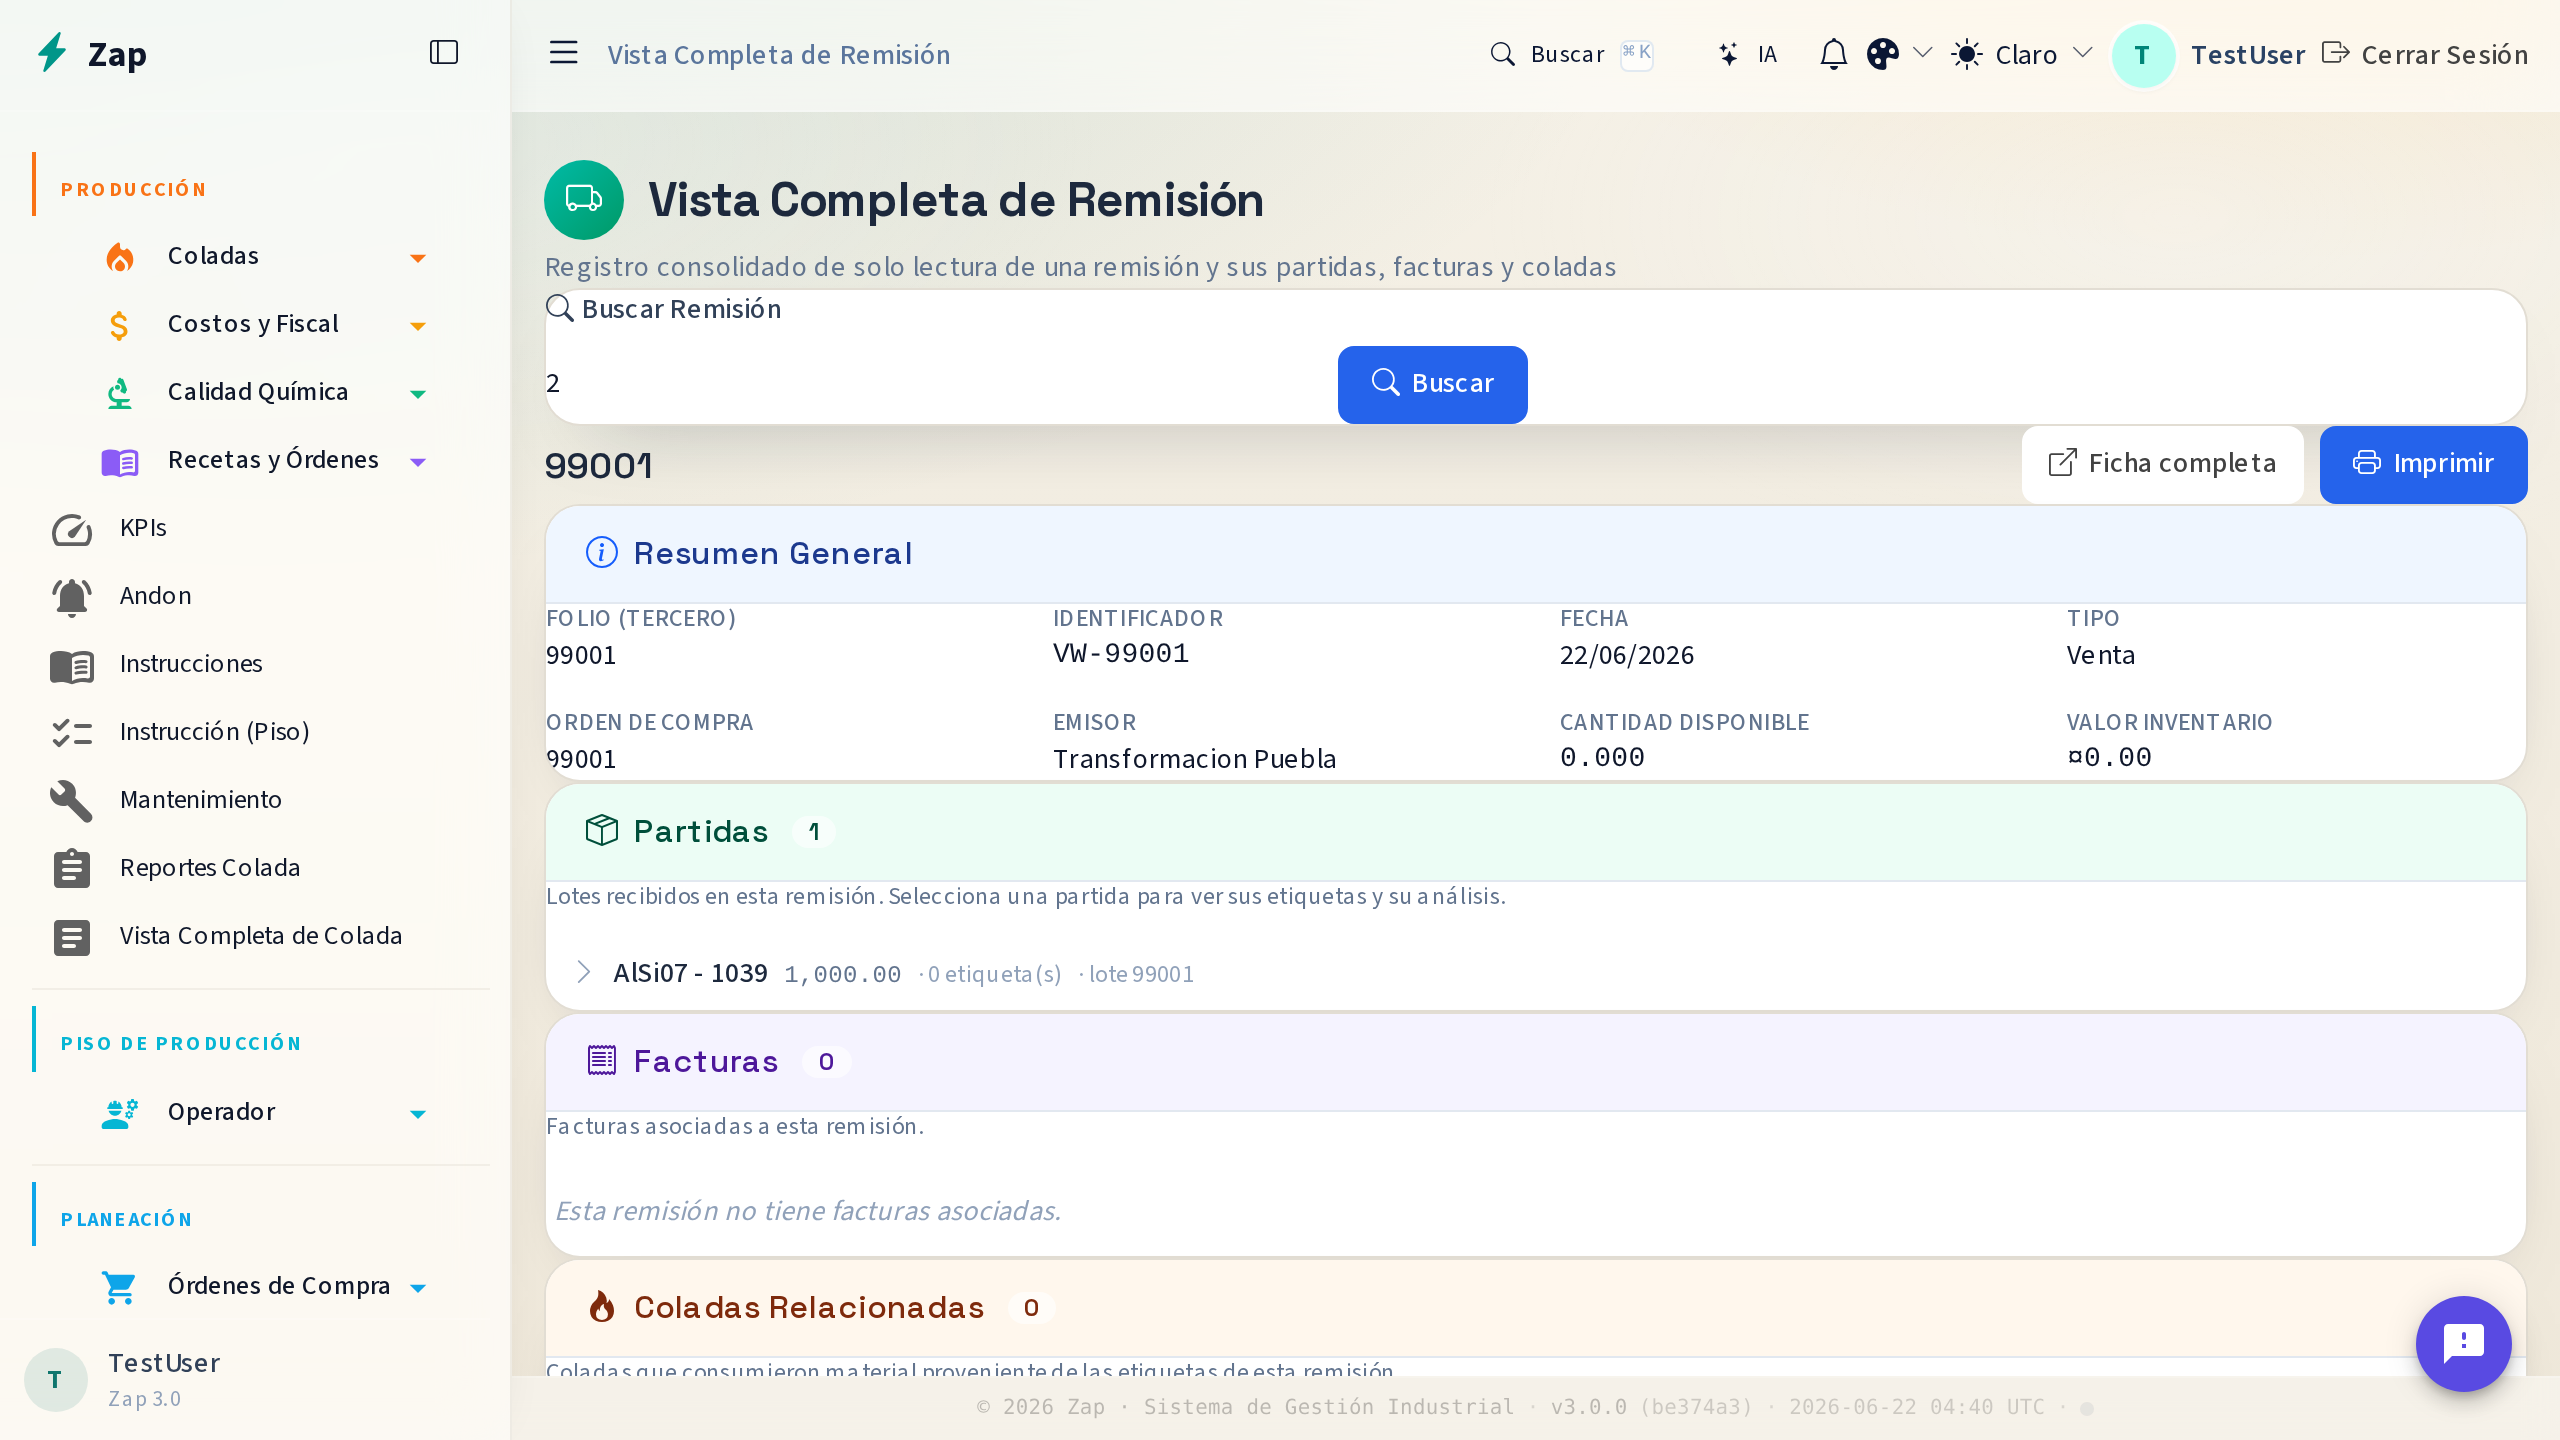Click the Recetas y Órdenes book icon
Image resolution: width=2560 pixels, height=1440 pixels.
[120, 461]
